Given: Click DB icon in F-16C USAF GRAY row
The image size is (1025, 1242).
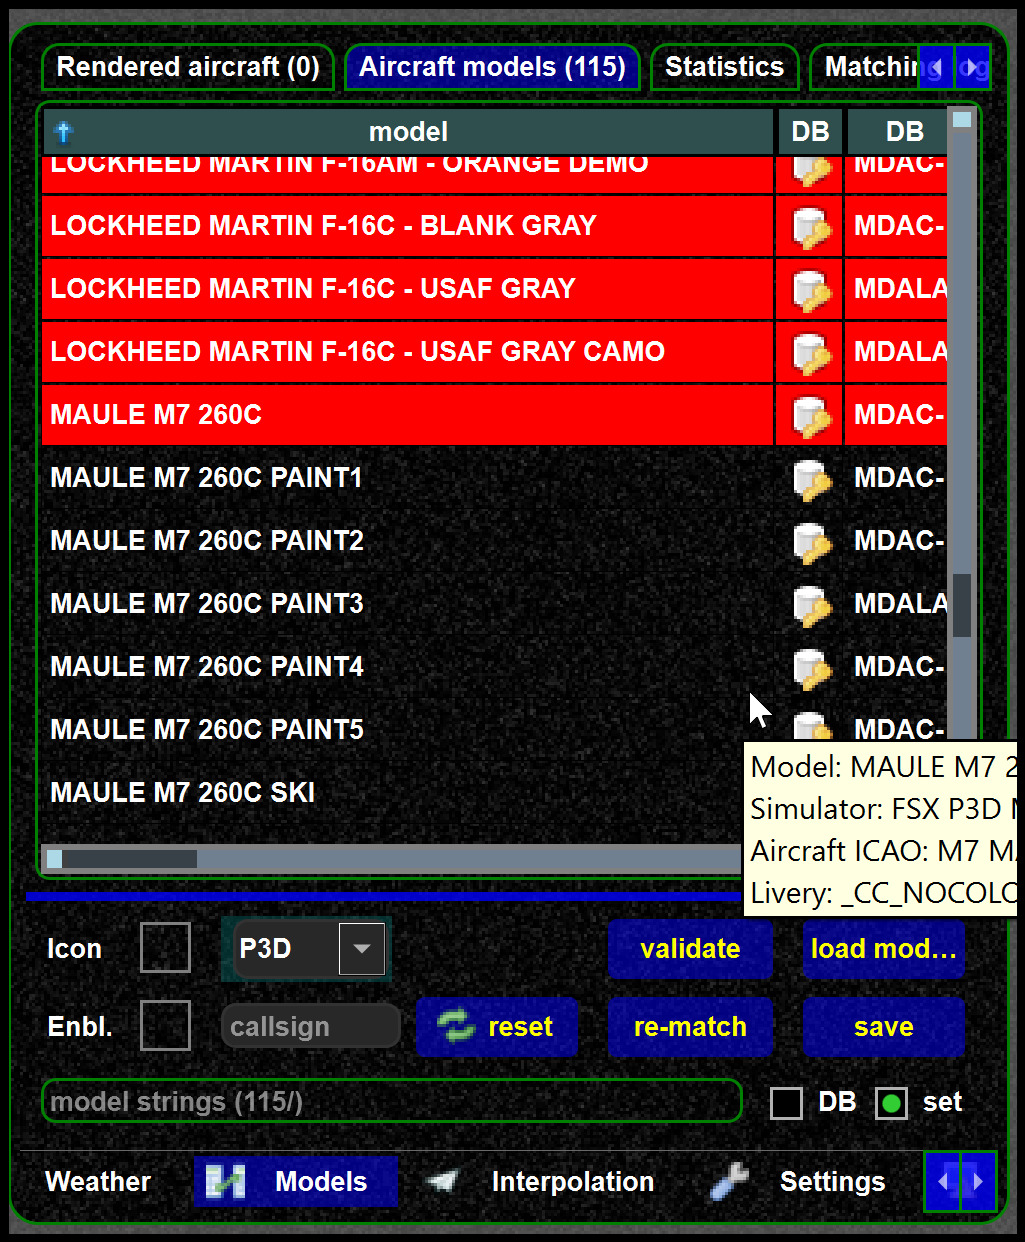Looking at the screenshot, I should tap(811, 290).
